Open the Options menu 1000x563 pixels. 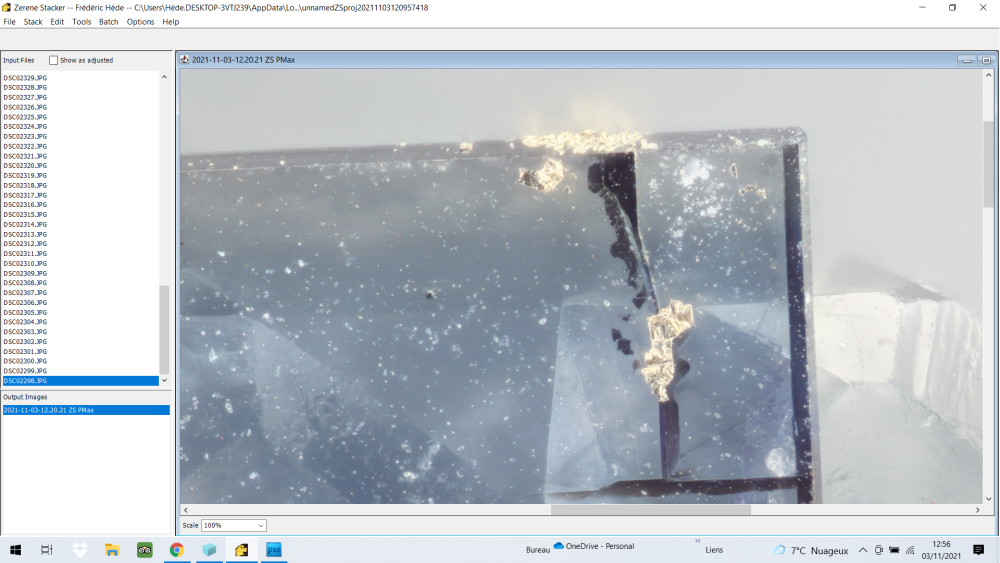[x=140, y=22]
